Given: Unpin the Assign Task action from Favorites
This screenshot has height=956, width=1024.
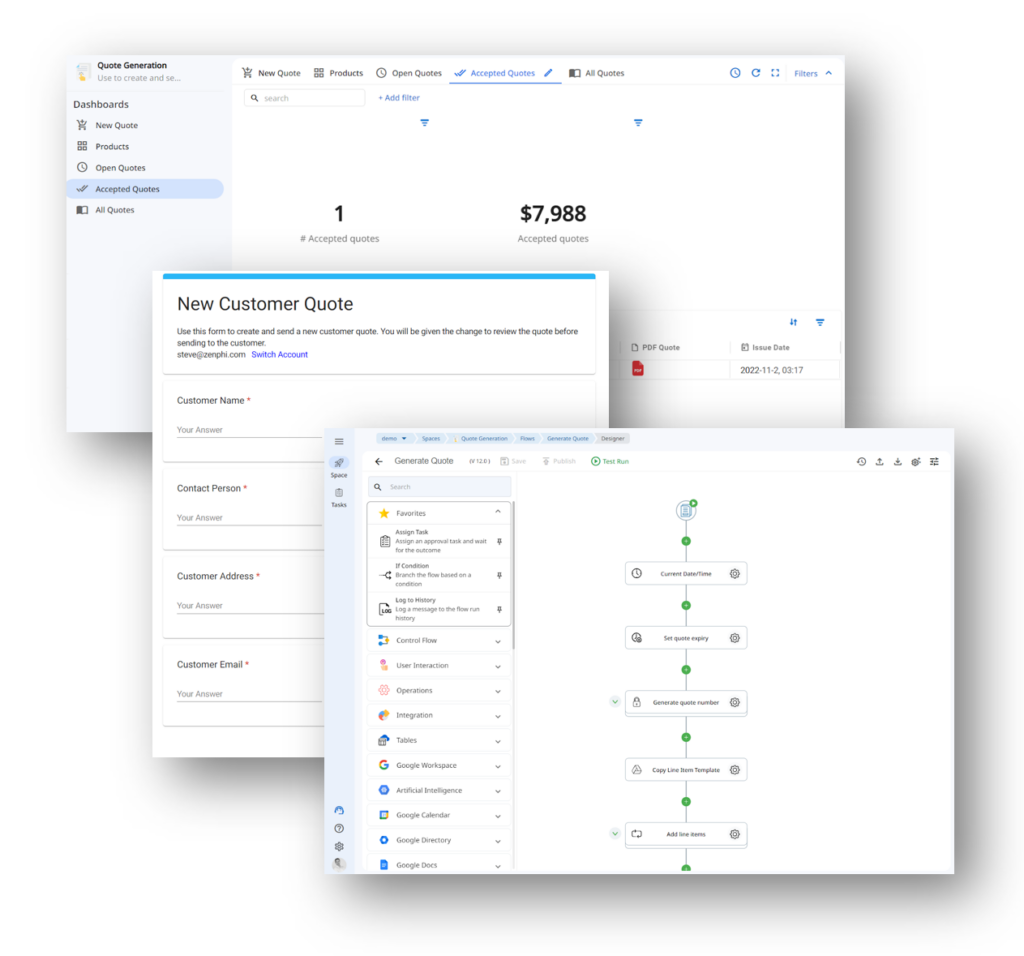Looking at the screenshot, I should (x=499, y=540).
